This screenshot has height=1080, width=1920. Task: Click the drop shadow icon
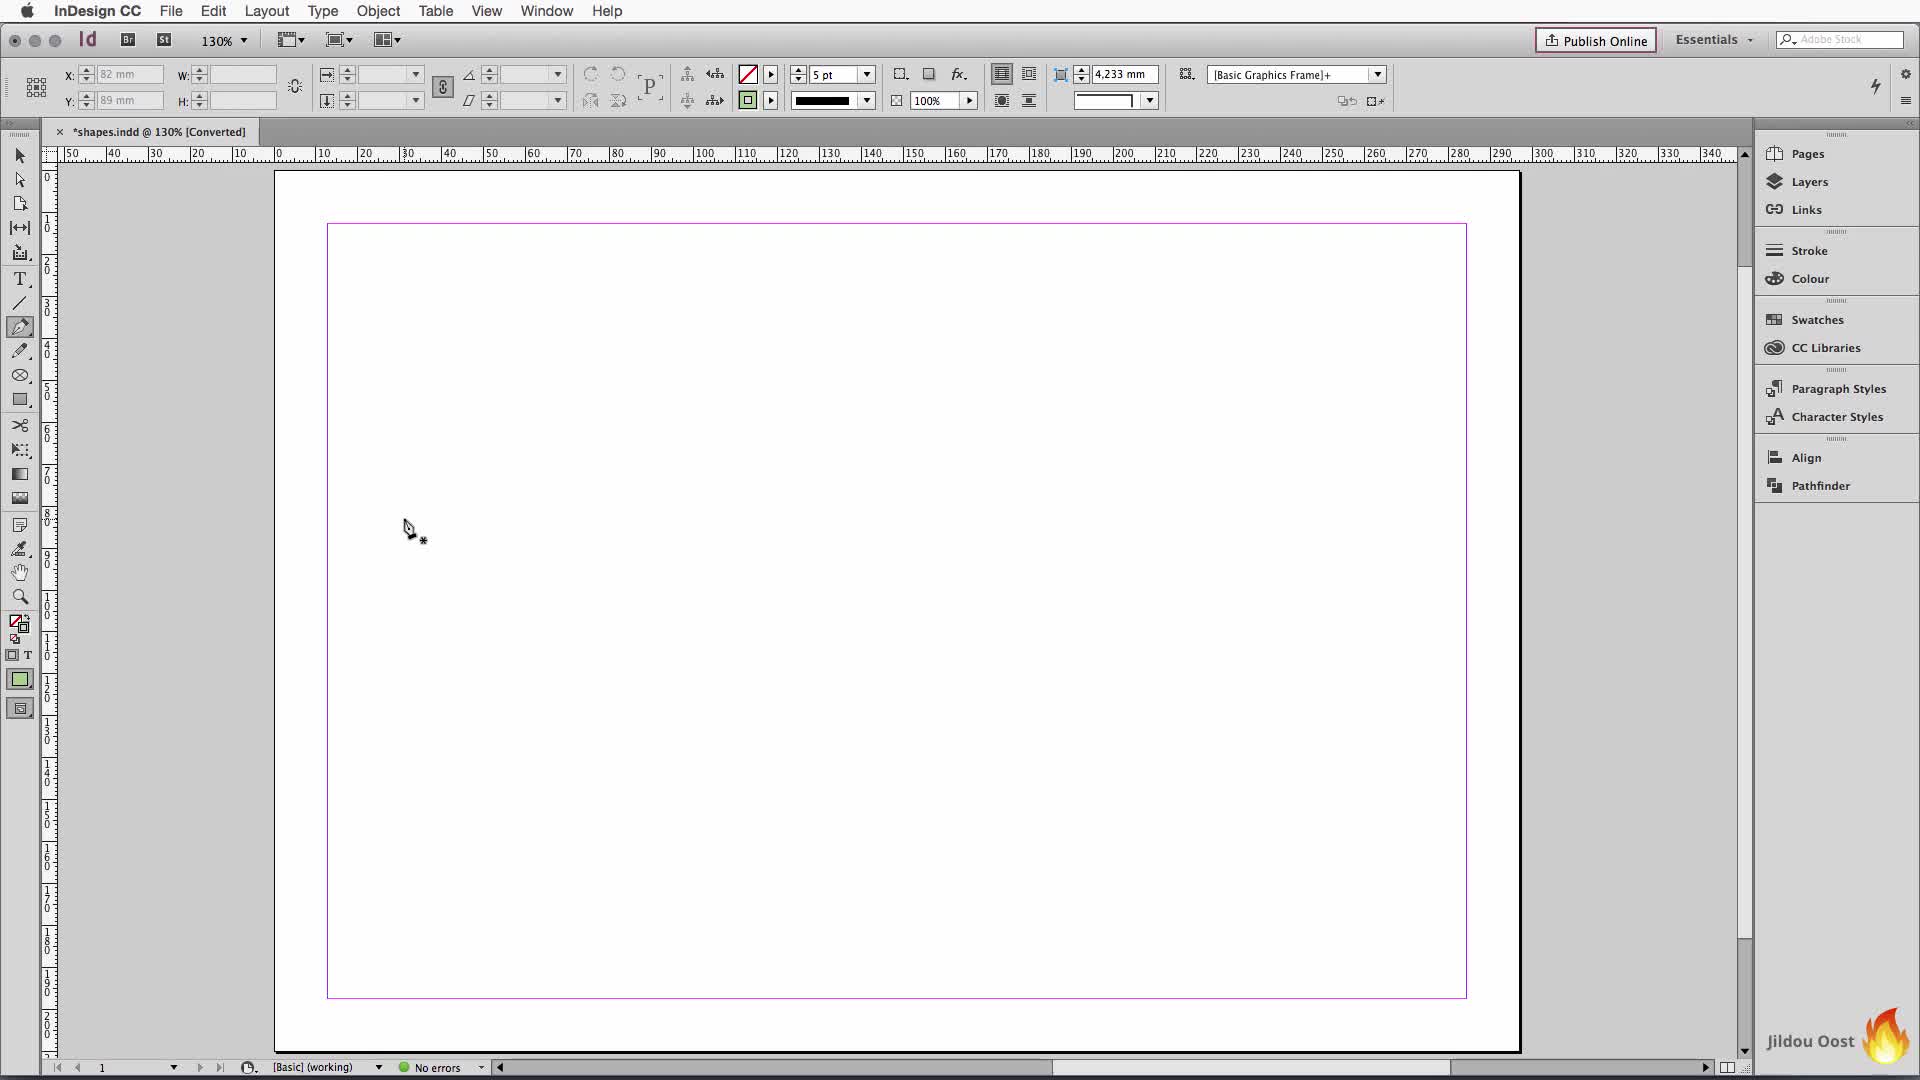click(x=929, y=74)
